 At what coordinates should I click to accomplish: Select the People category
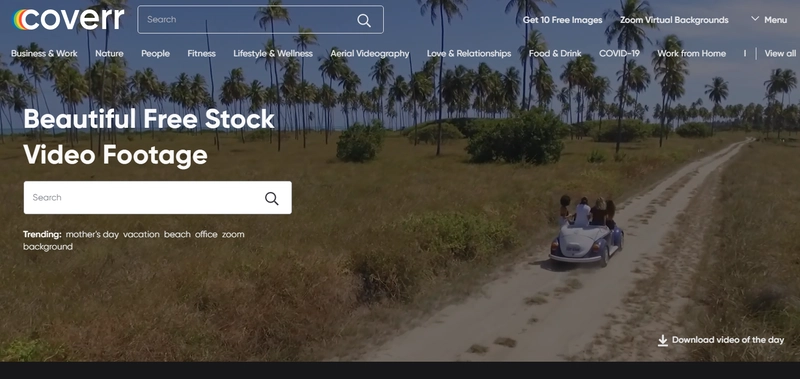155,54
